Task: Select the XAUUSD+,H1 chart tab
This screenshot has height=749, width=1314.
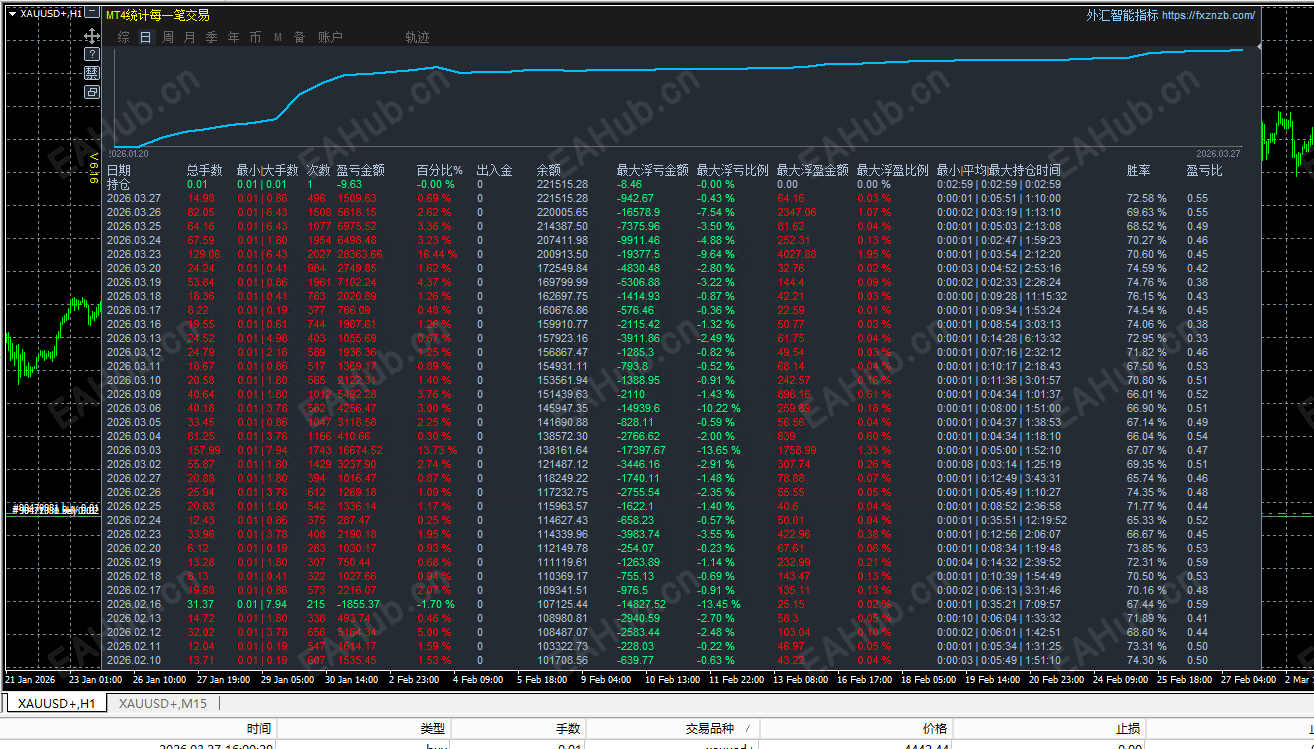Action: (56, 703)
